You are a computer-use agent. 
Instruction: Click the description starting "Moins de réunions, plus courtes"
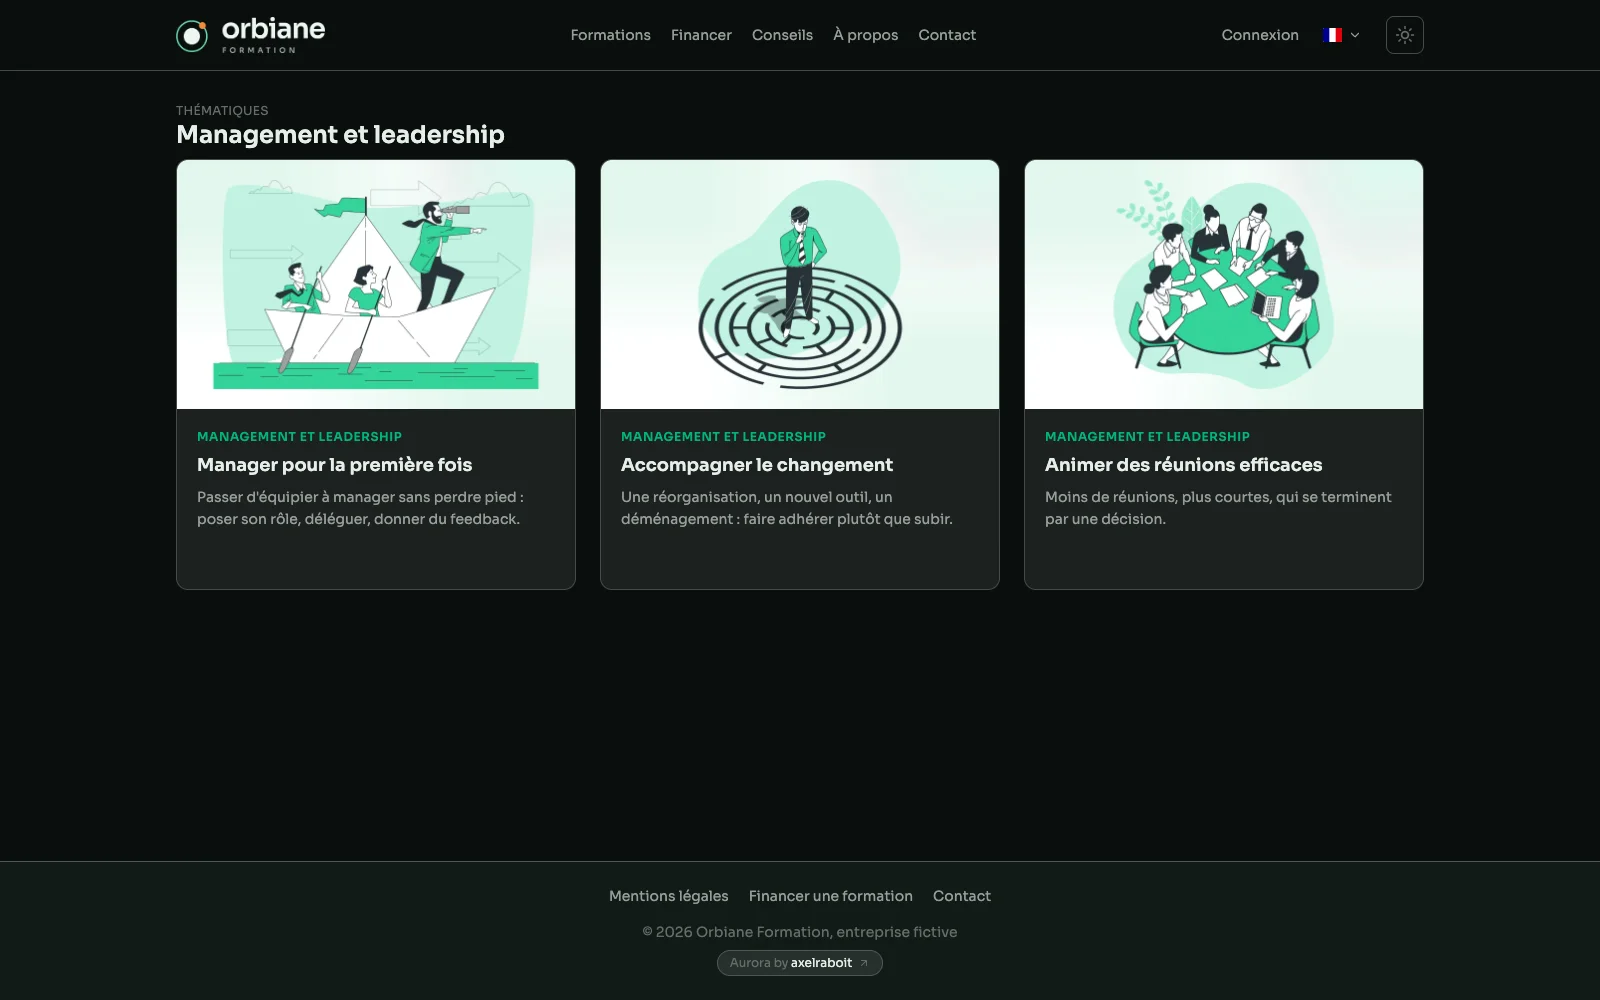pos(1218,508)
